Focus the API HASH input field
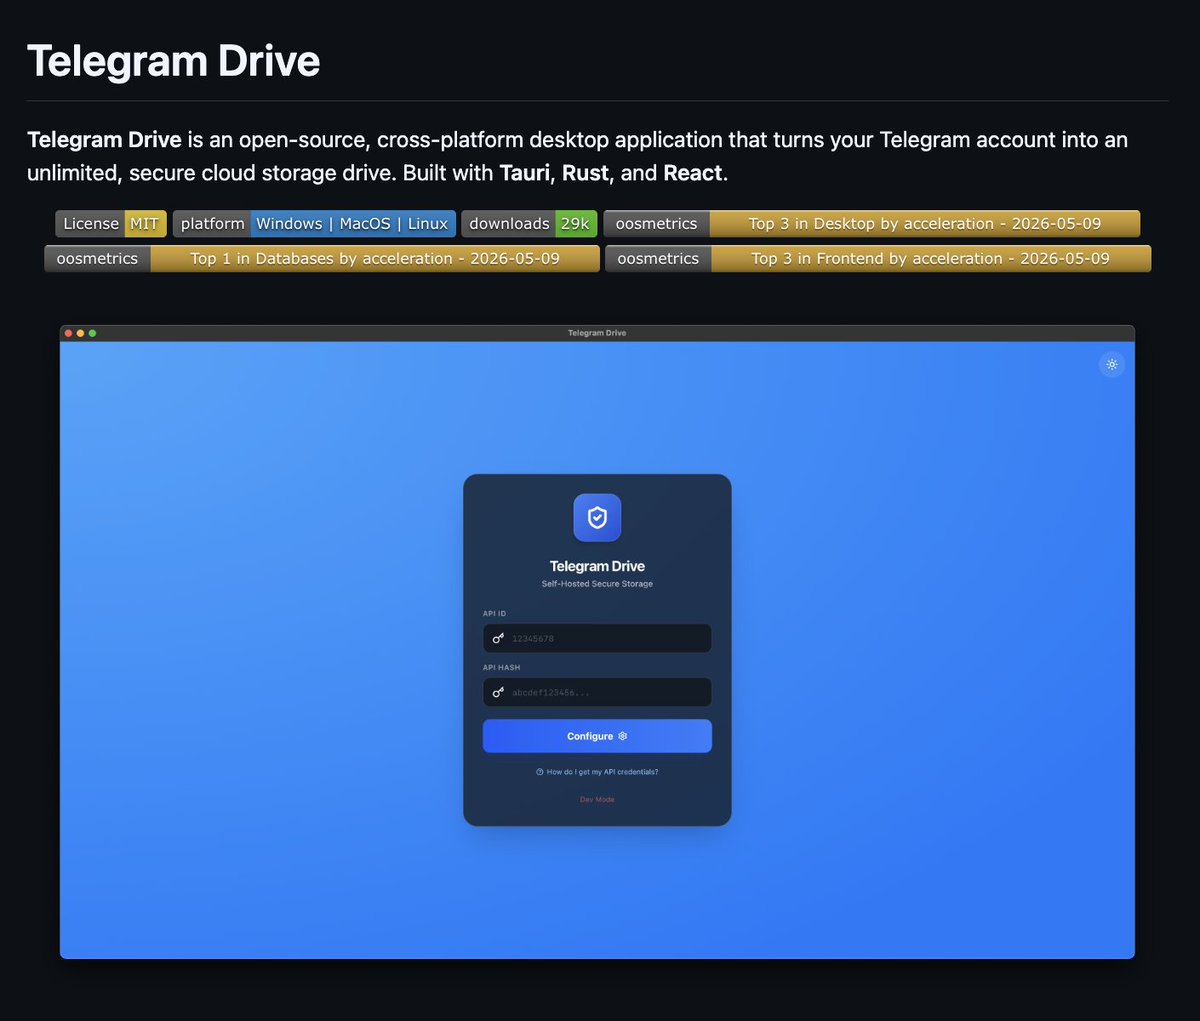 point(597,692)
